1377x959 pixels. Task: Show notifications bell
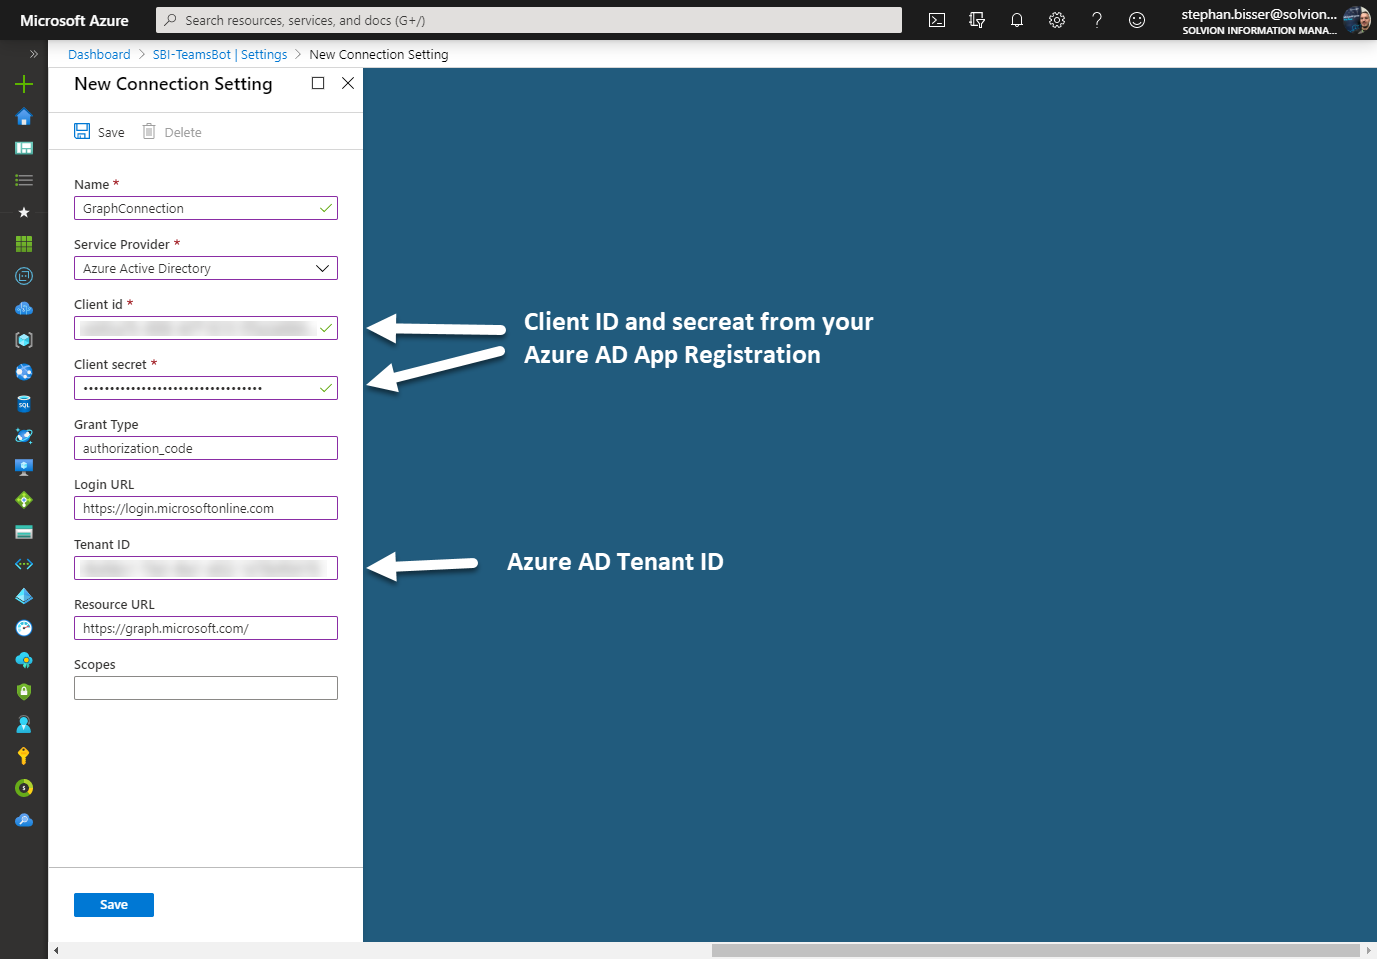pyautogui.click(x=1017, y=20)
